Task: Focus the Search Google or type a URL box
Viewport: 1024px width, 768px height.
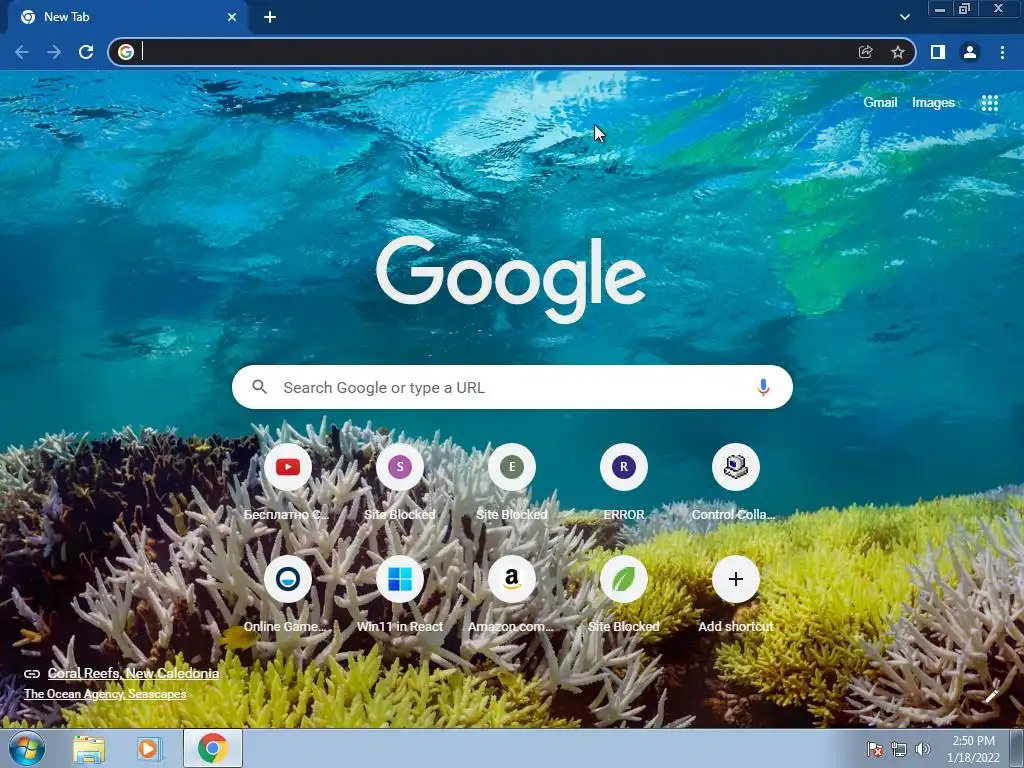Action: (512, 387)
